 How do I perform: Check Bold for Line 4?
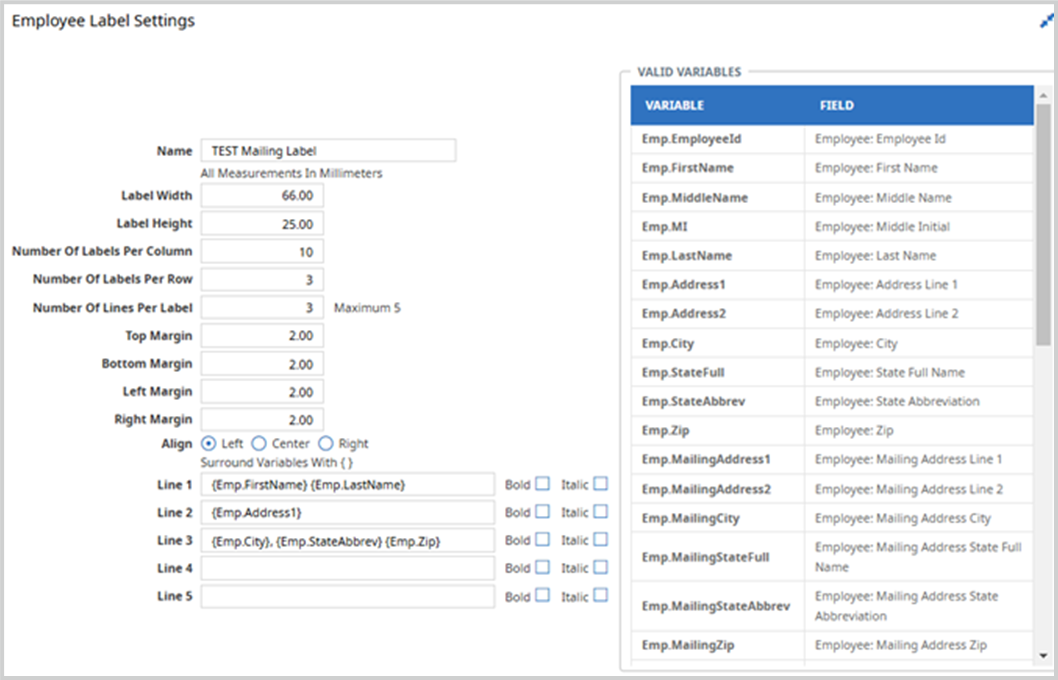tap(542, 567)
